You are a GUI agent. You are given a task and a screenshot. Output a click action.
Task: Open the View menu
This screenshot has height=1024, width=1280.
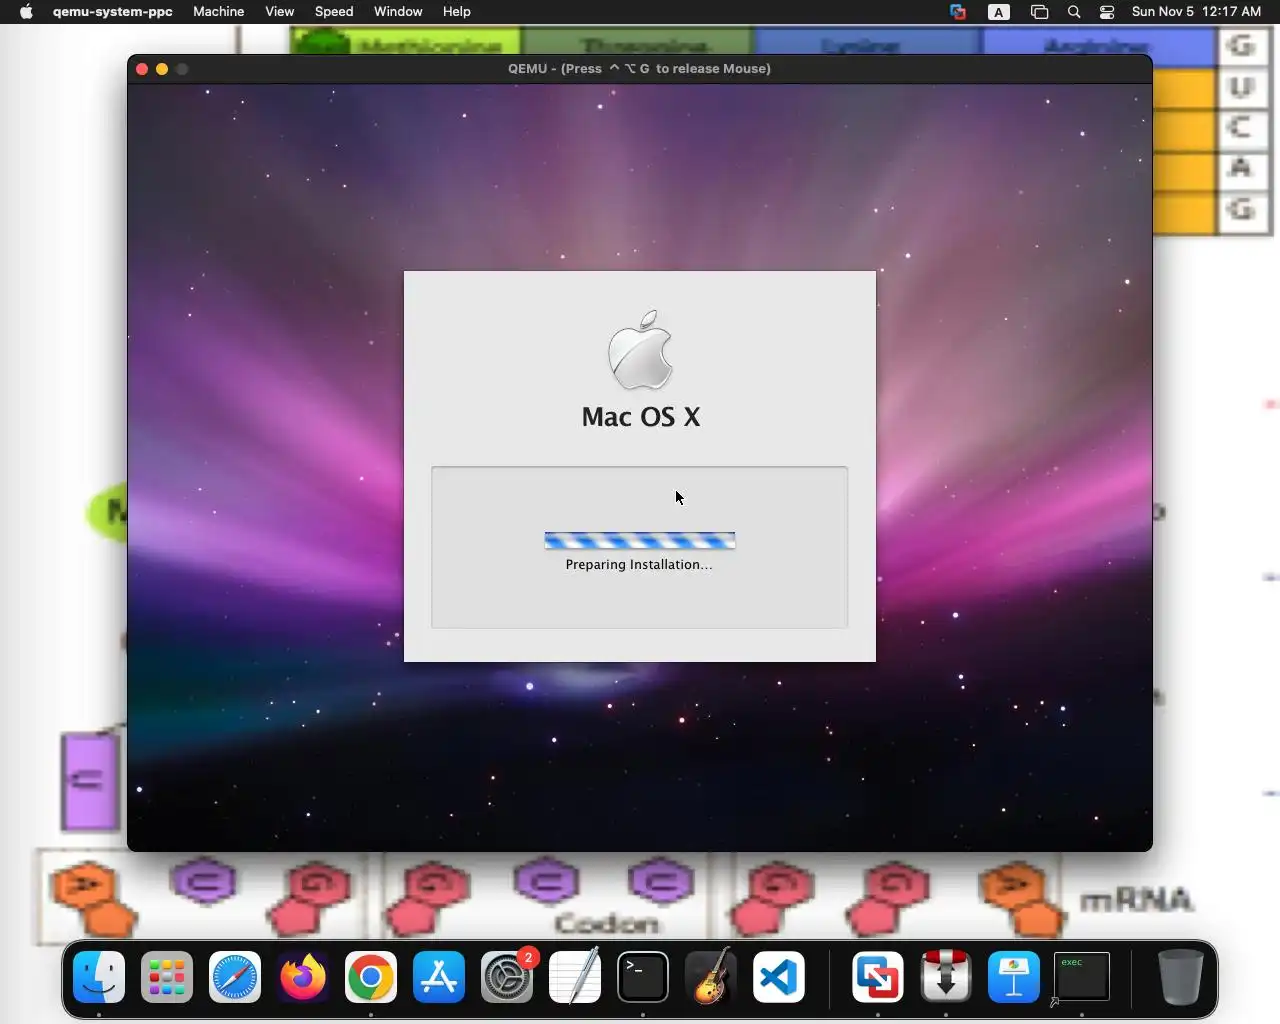click(x=280, y=12)
